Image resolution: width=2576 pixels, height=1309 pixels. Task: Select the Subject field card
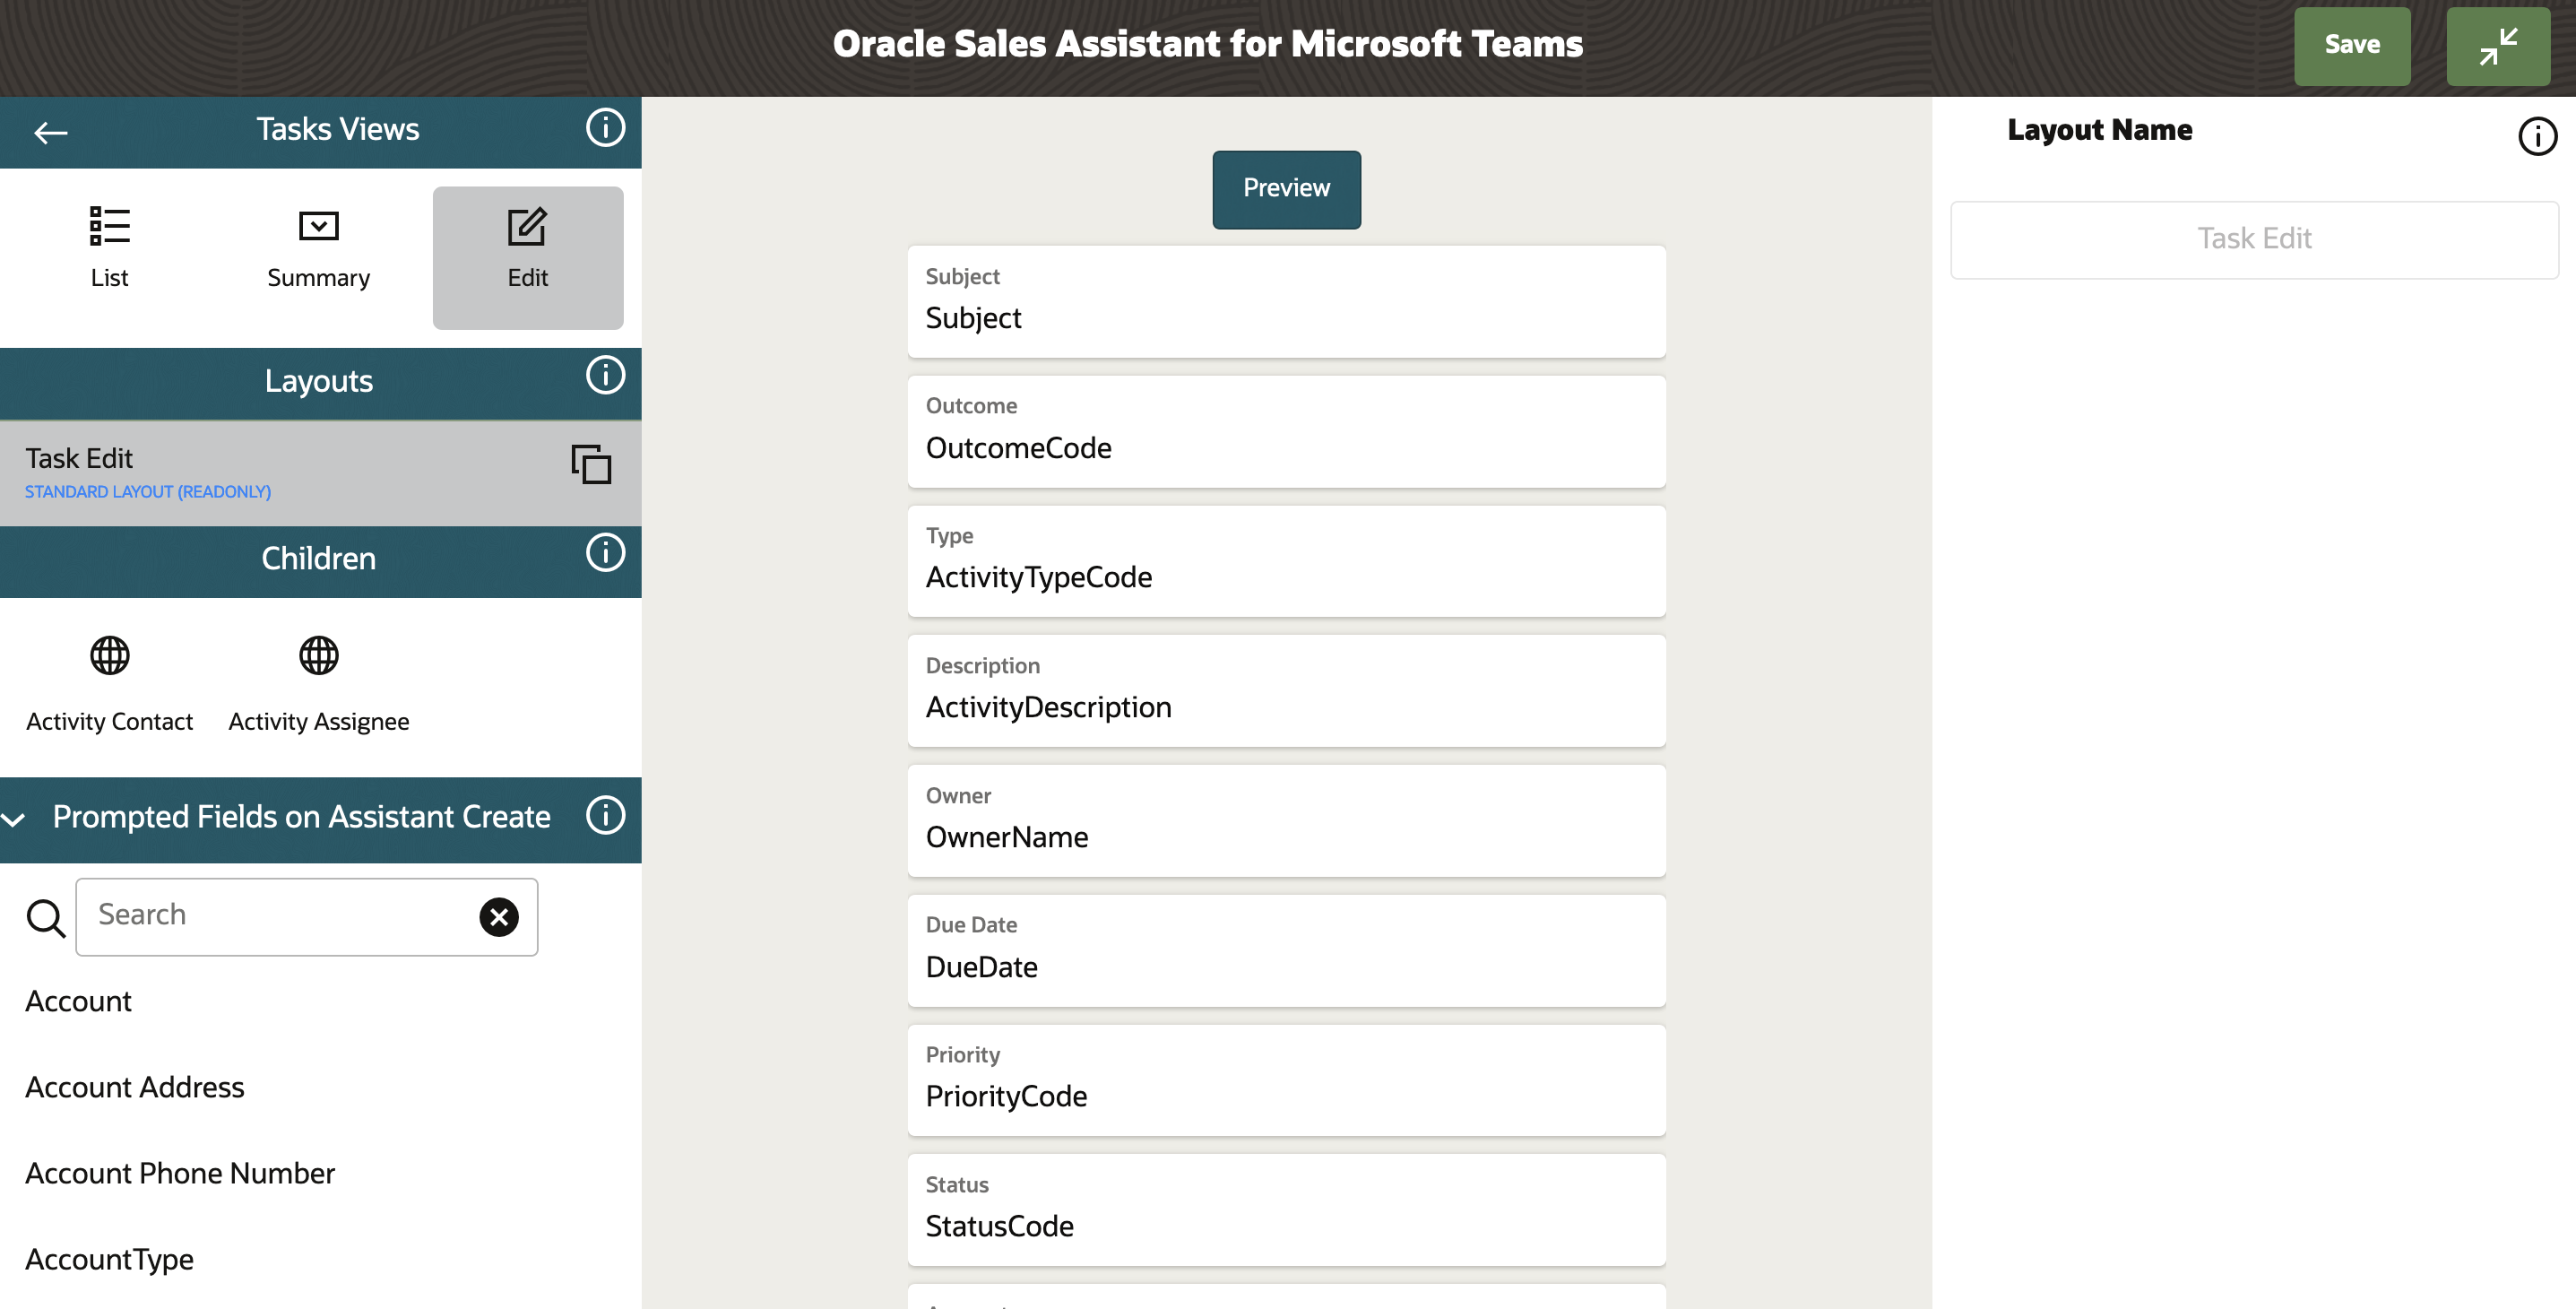pyautogui.click(x=1286, y=301)
